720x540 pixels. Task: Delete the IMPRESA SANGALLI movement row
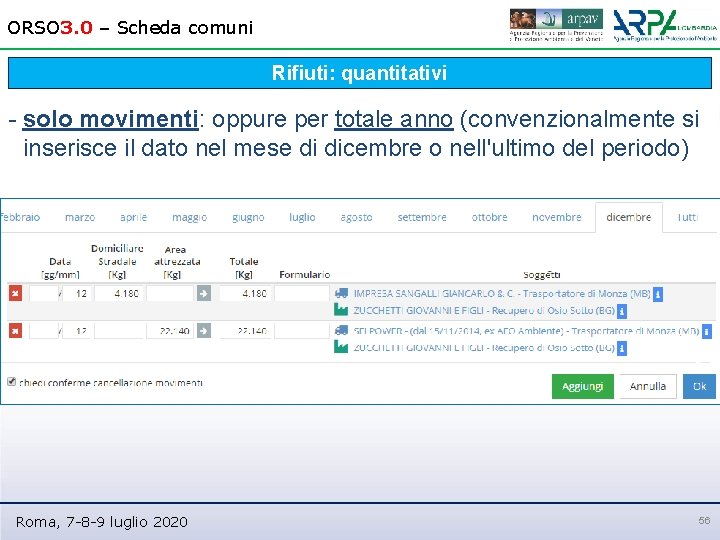point(15,293)
